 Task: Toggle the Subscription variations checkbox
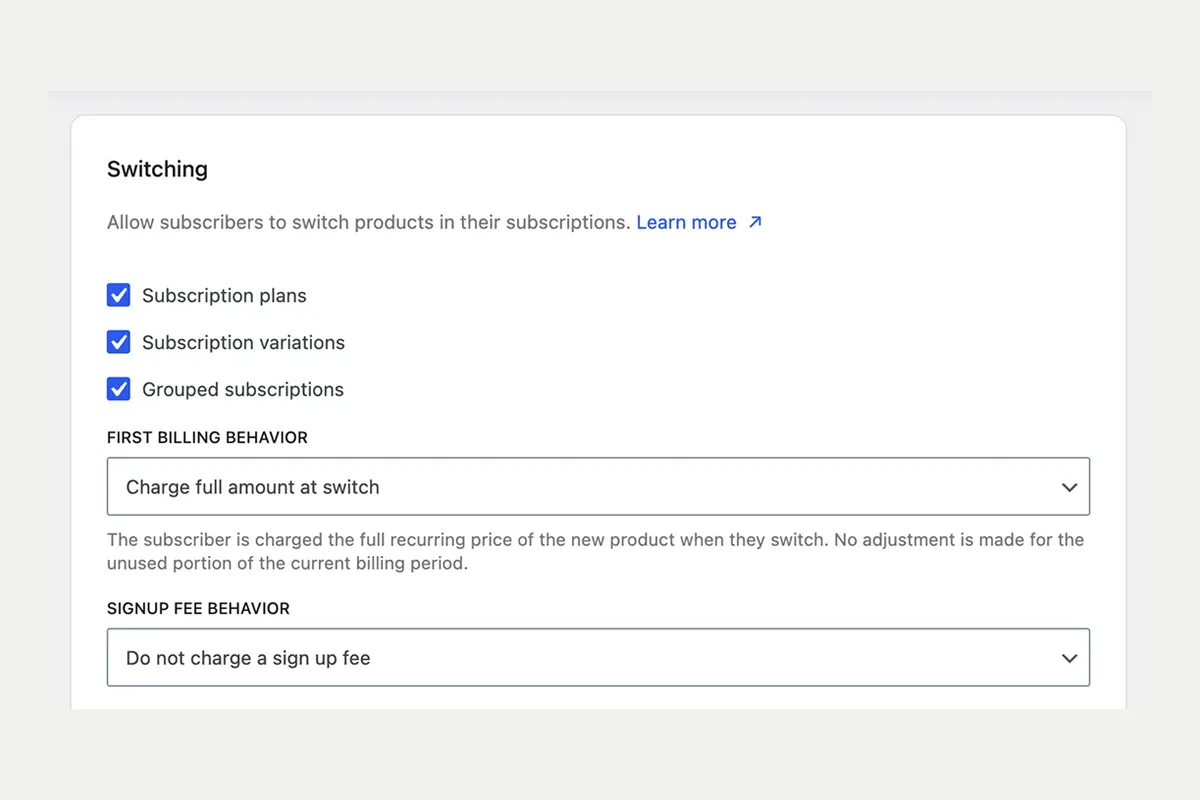(x=118, y=342)
